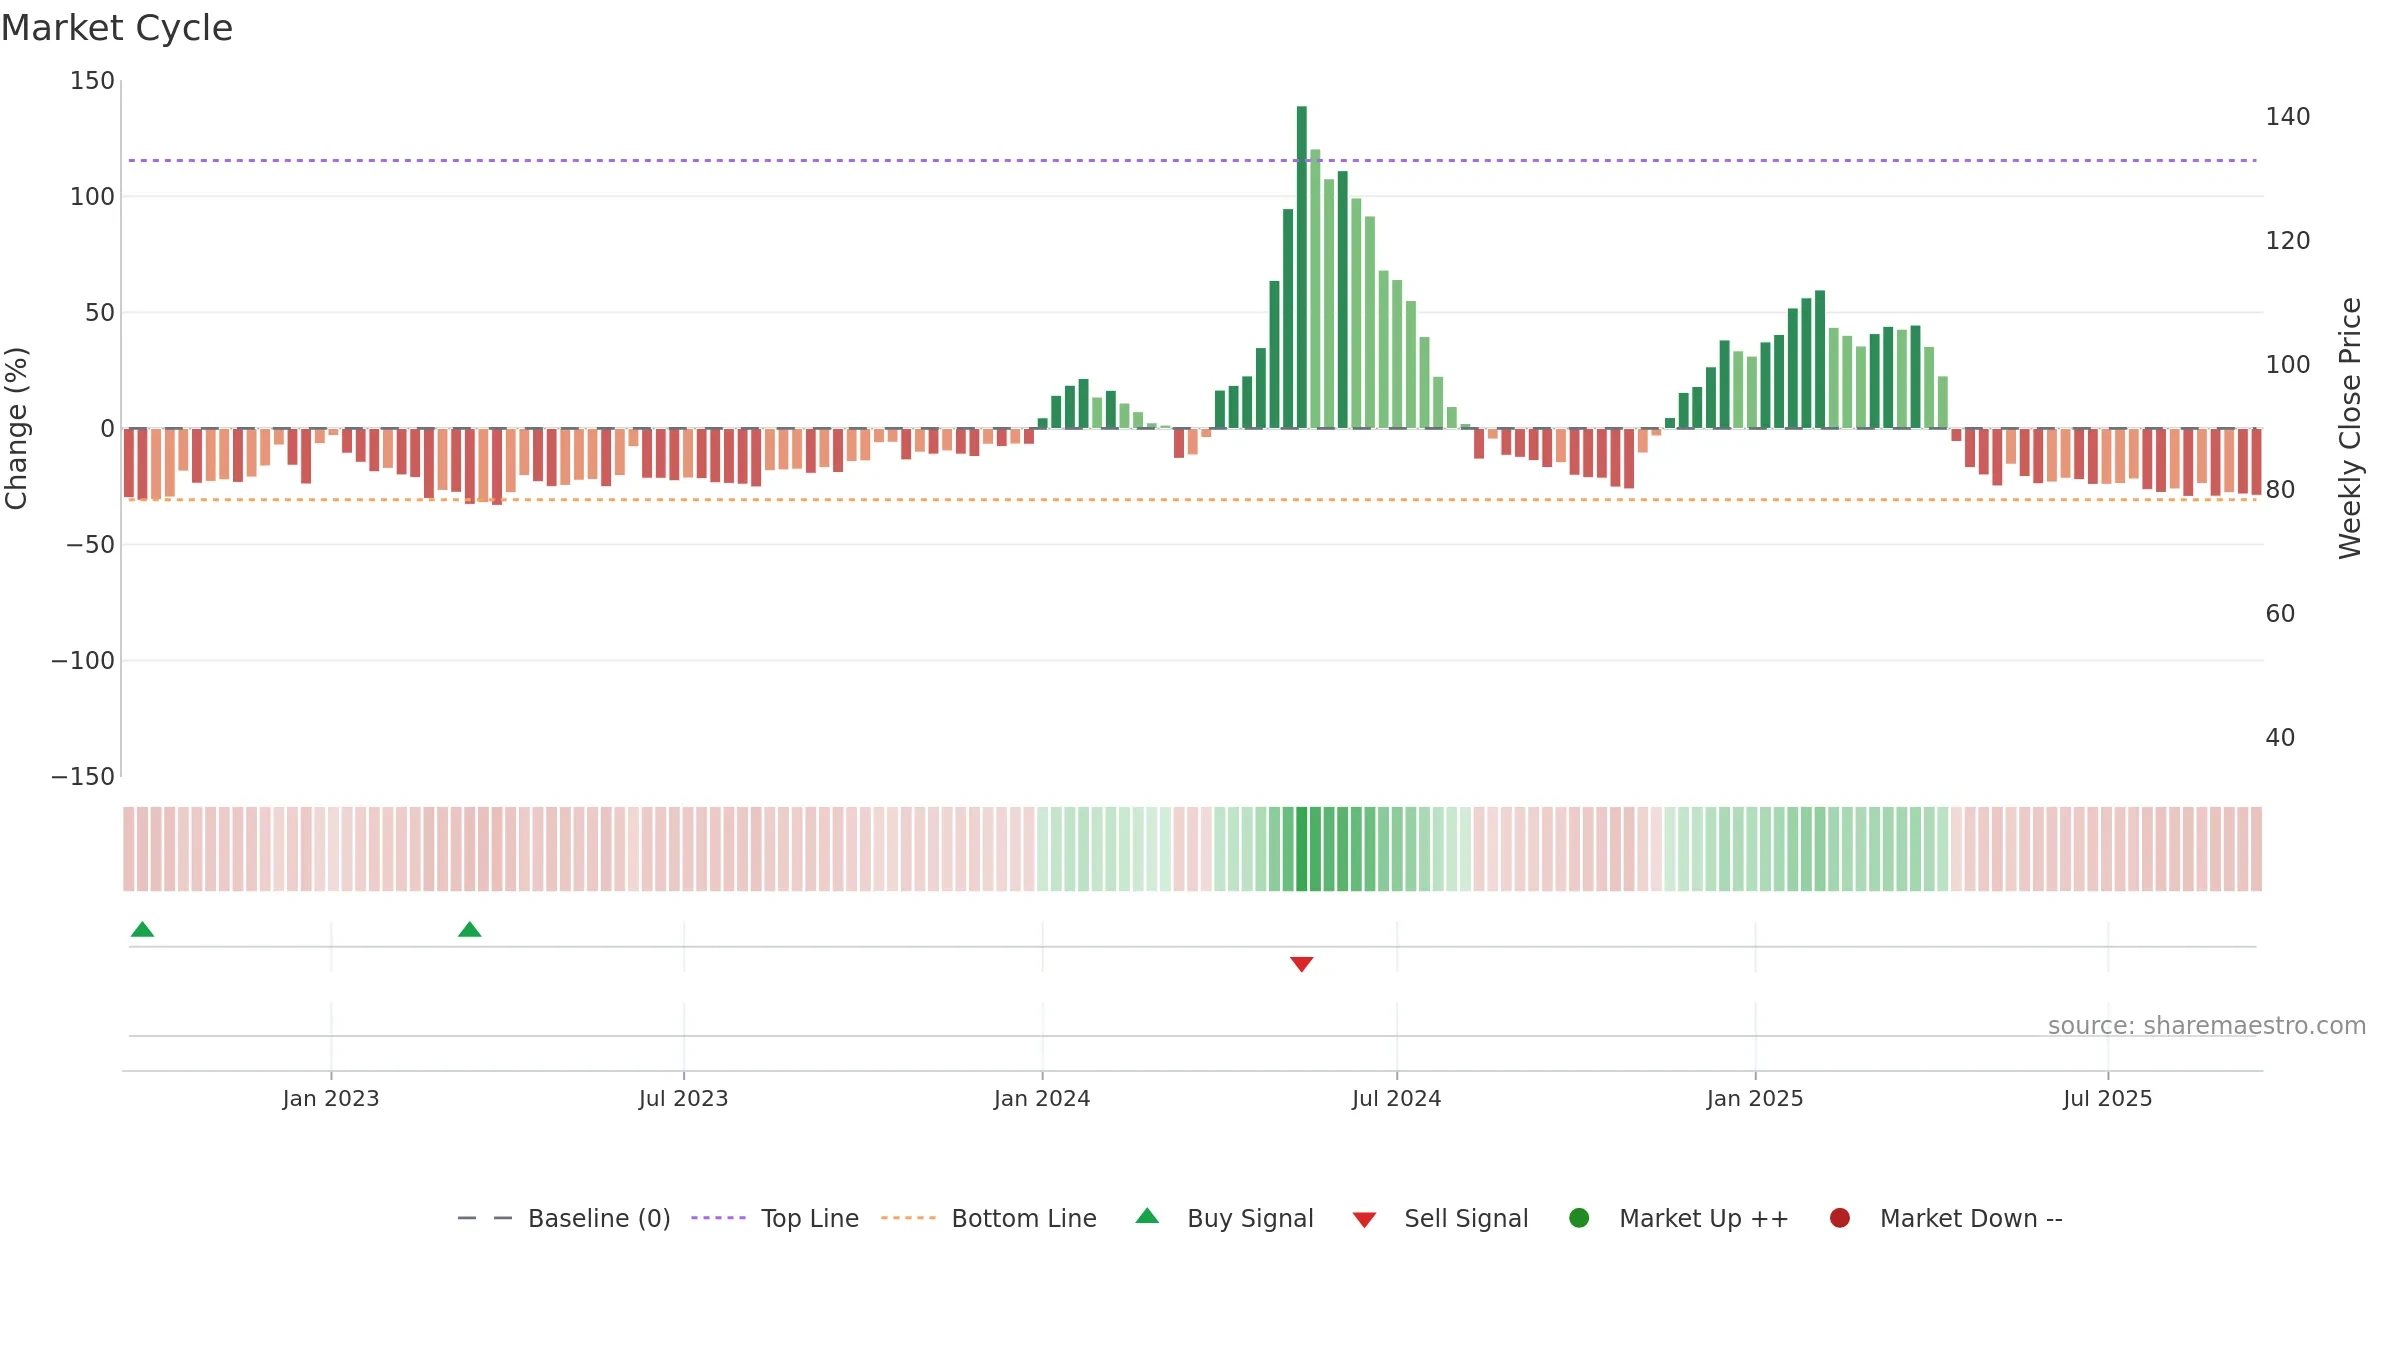Toggle the Baseline (0) legend entry

pos(564,1218)
